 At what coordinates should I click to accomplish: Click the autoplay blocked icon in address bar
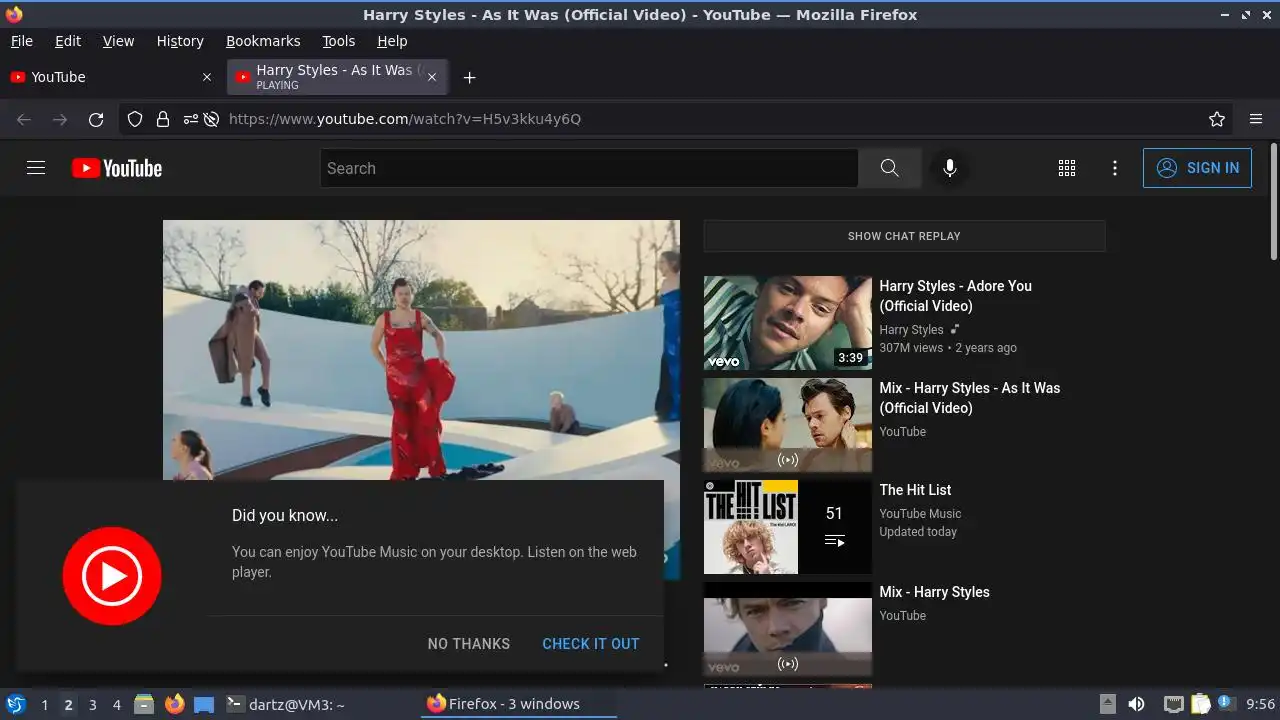point(211,119)
